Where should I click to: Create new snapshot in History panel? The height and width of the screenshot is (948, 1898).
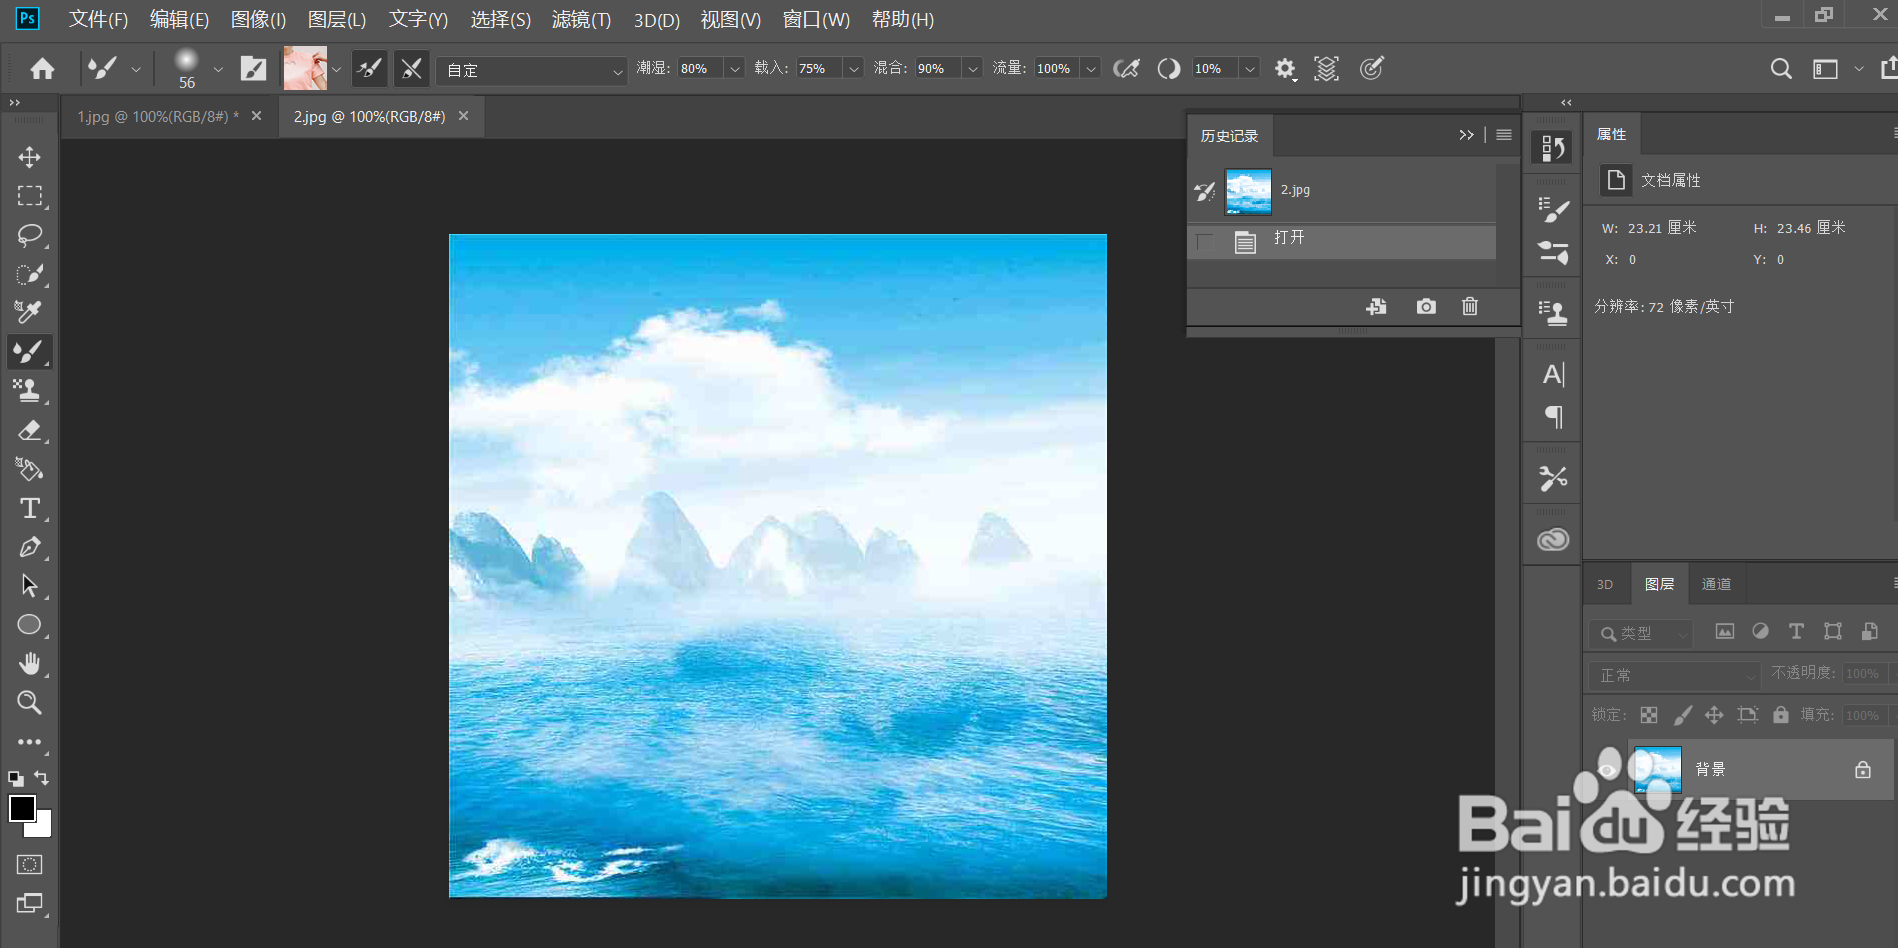point(1426,306)
